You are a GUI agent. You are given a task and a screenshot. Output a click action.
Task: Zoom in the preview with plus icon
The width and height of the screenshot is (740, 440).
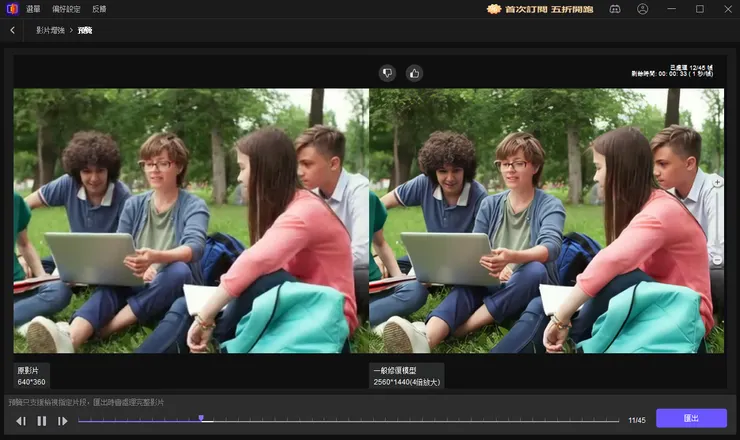pyautogui.click(x=717, y=182)
